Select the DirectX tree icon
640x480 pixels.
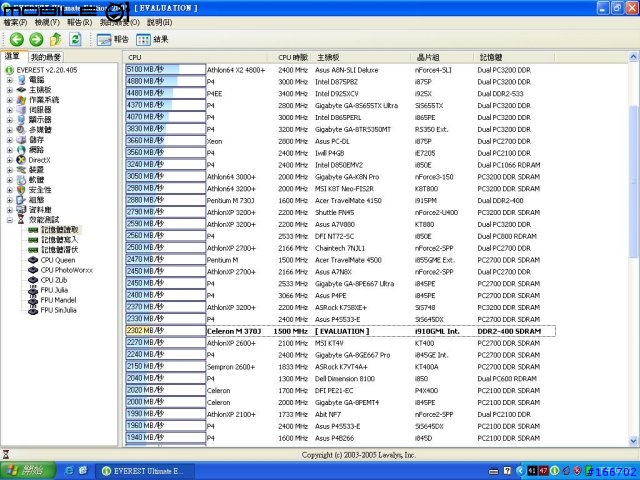pyautogui.click(x=22, y=160)
